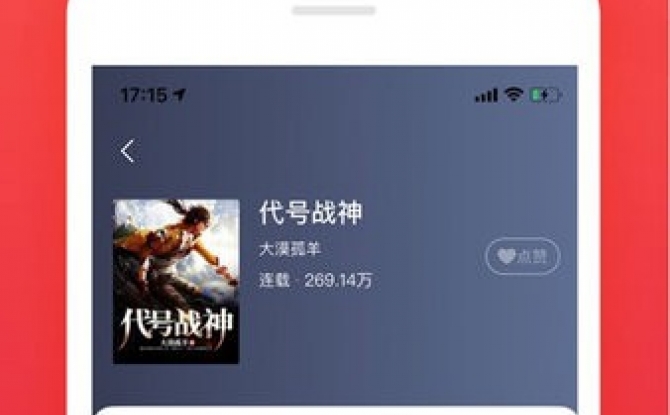Open the 代号战神 book cover thumbnail
The image size is (670, 415).
coord(176,282)
